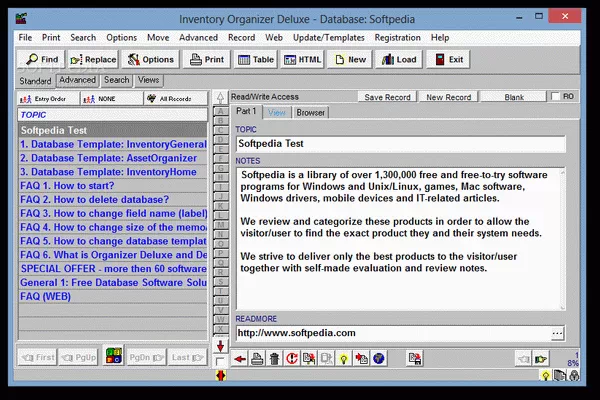Viewport: 600px width, 400px height.
Task: Click the red down arrow below alphabet bar
Action: tap(220, 346)
